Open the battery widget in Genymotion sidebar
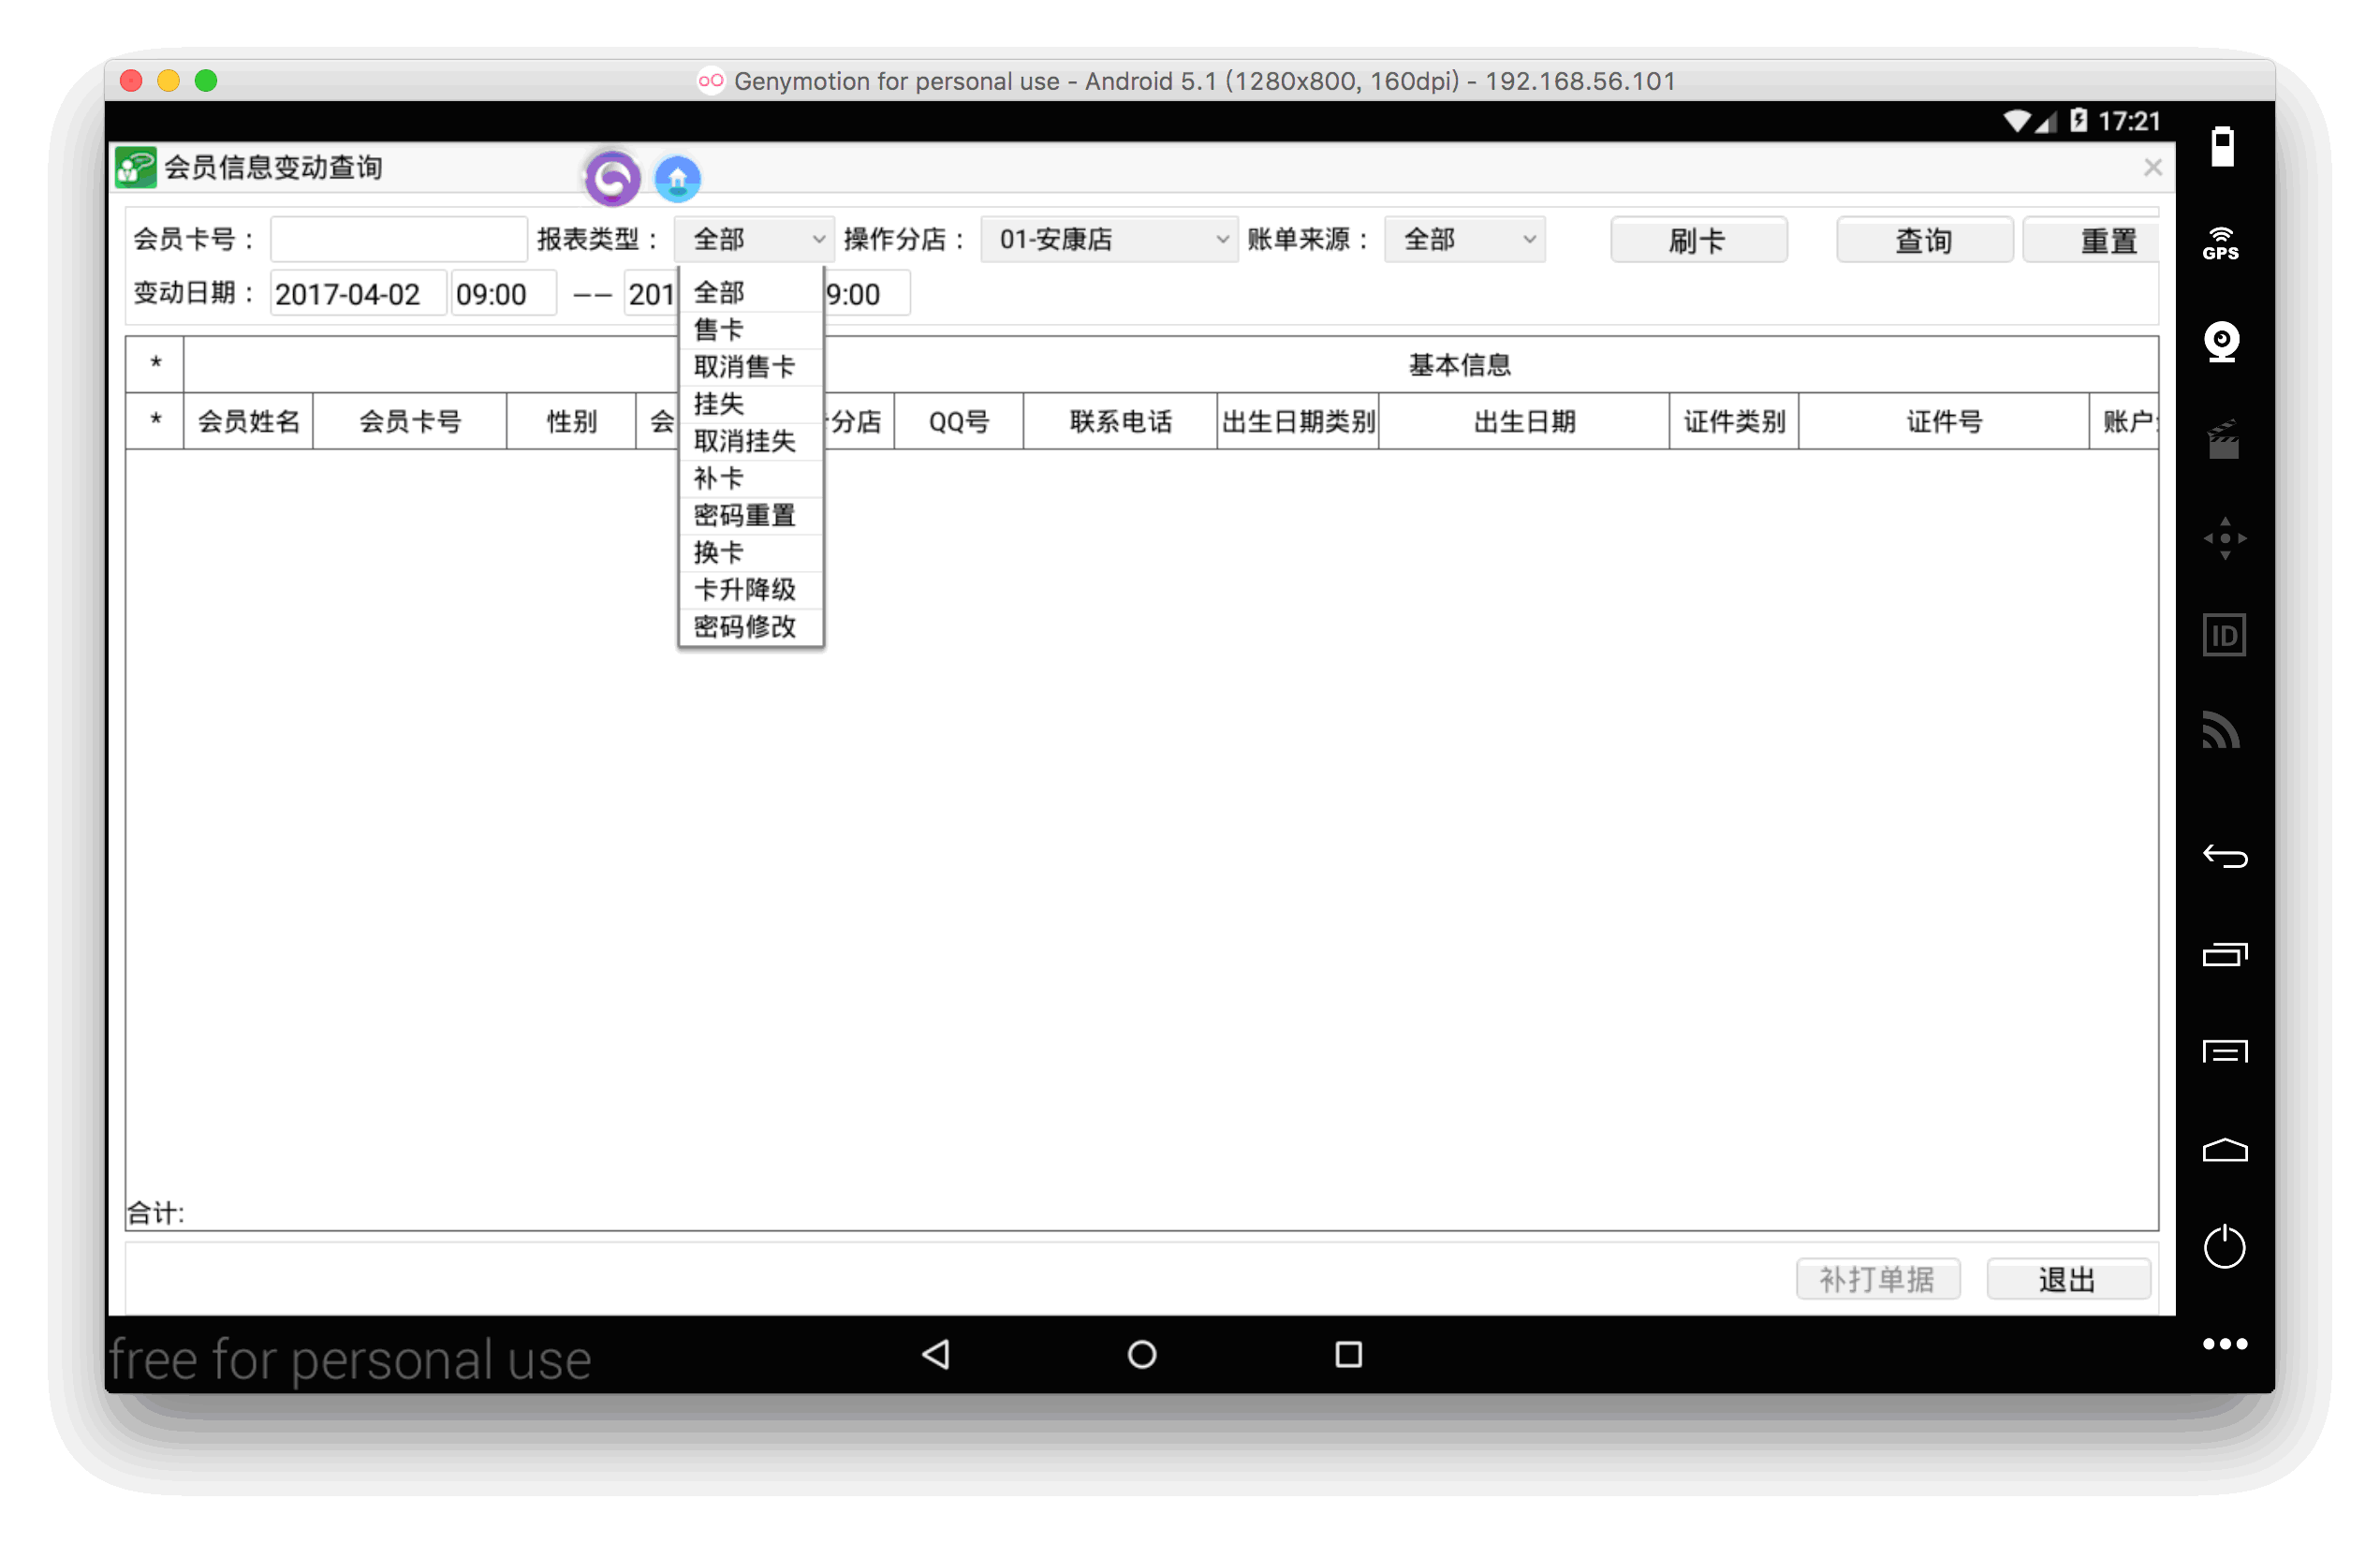Screen dimensions: 2380x1543 2222,147
